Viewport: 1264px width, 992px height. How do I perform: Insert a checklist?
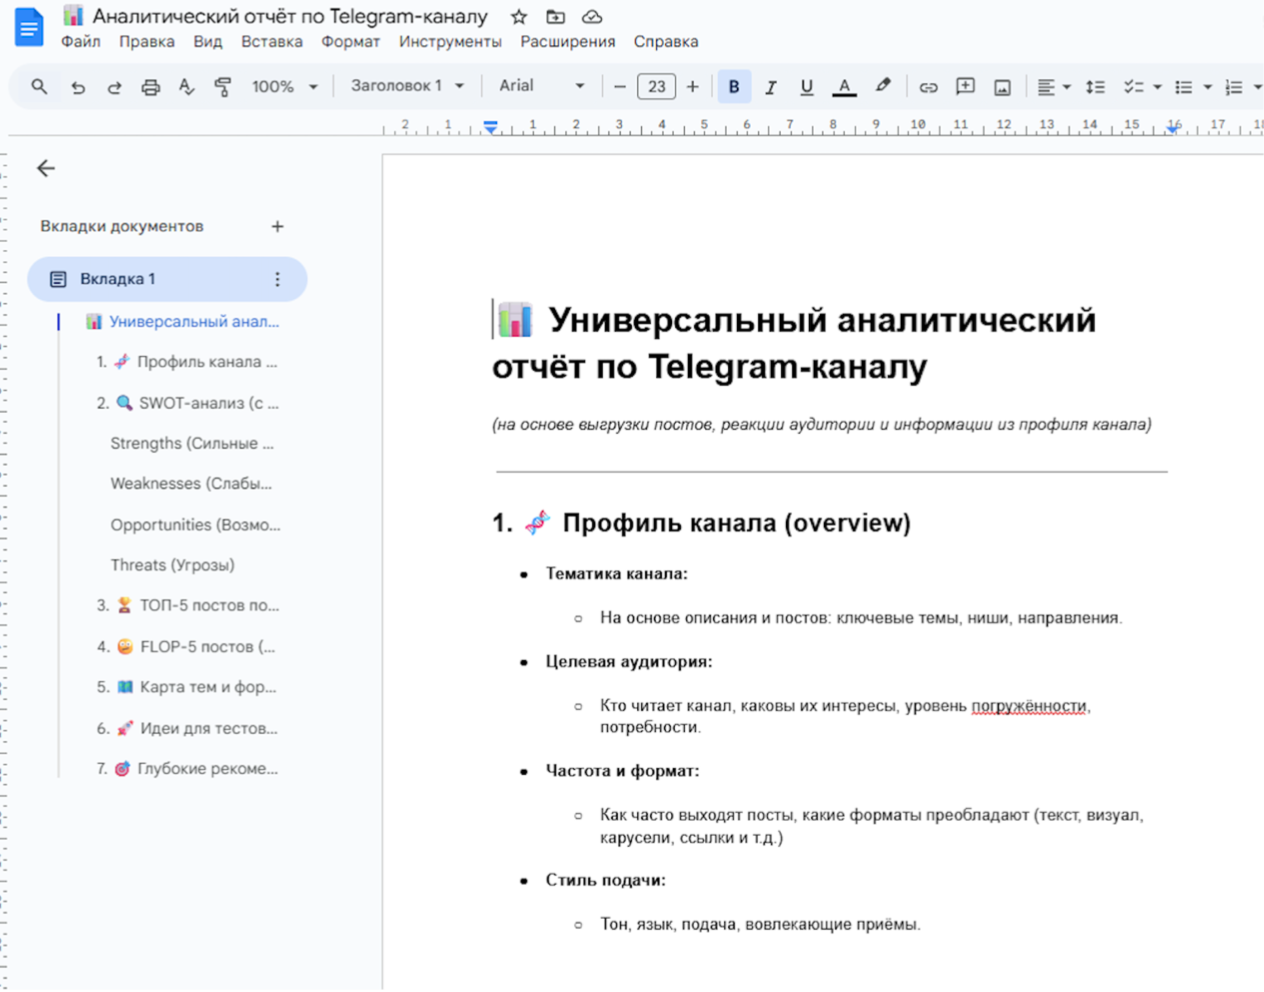pyautogui.click(x=1133, y=87)
